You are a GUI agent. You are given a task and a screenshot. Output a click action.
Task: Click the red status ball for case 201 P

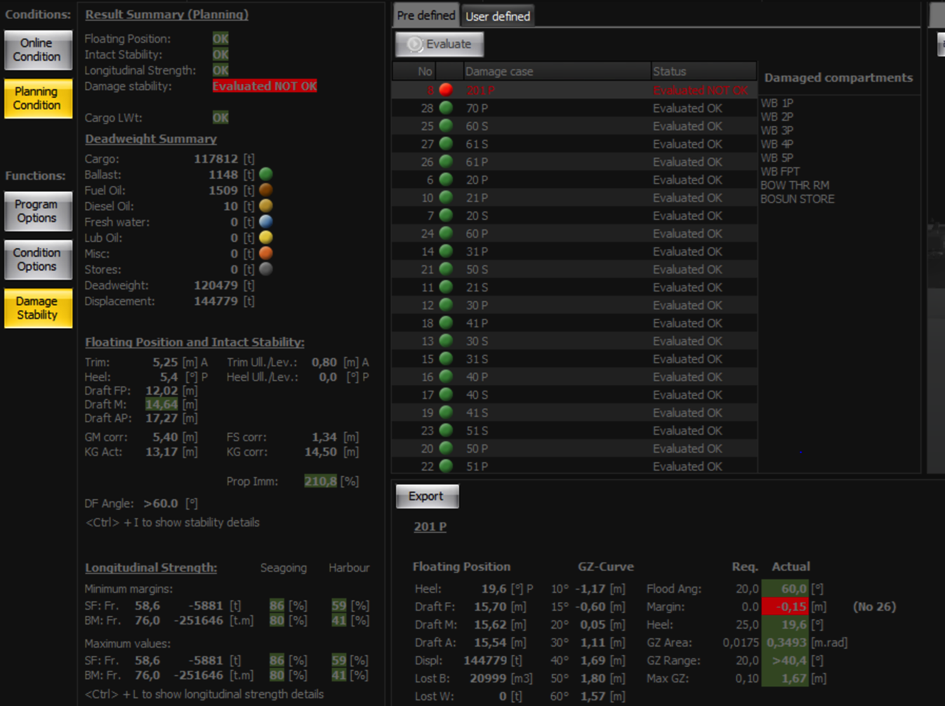pyautogui.click(x=446, y=90)
